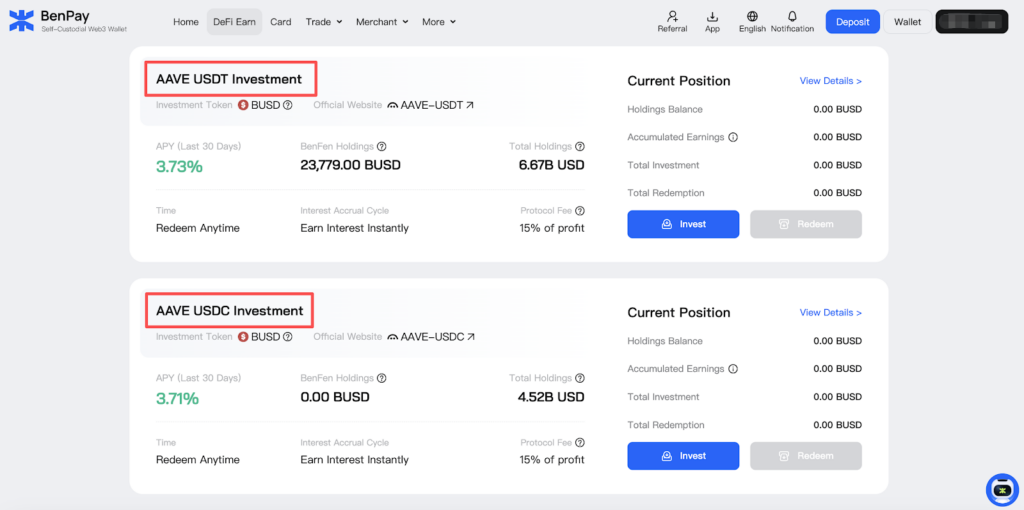Click the Wallet button in header
Viewport: 1024px width, 510px height.
tap(907, 22)
